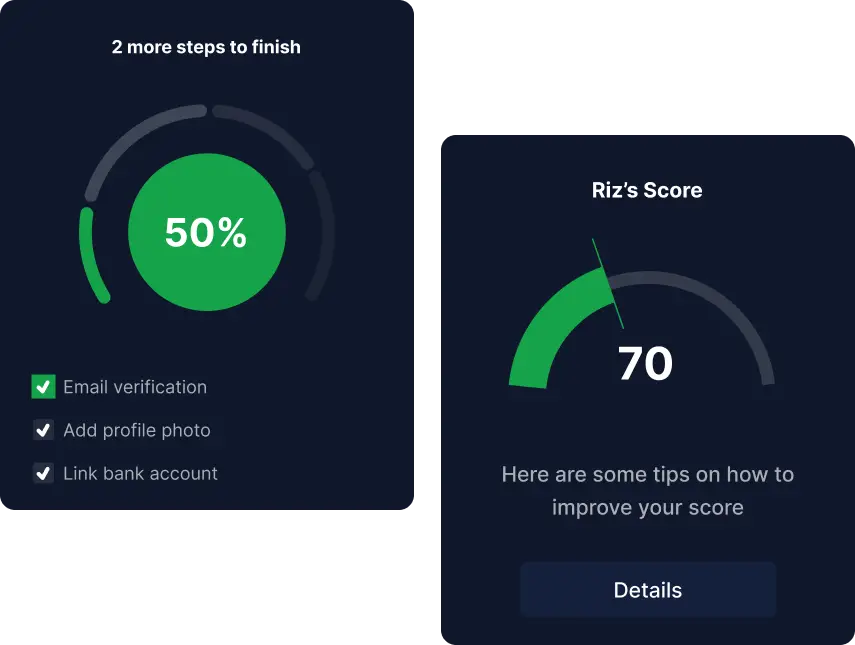Select the green segment of the progress ring

click(x=90, y=255)
